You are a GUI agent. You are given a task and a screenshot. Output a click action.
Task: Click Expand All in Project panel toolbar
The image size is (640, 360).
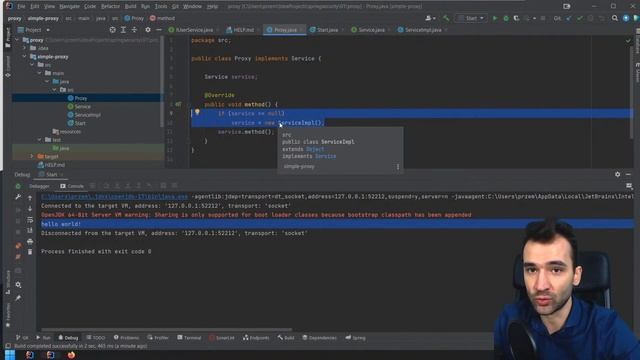[x=123, y=30]
